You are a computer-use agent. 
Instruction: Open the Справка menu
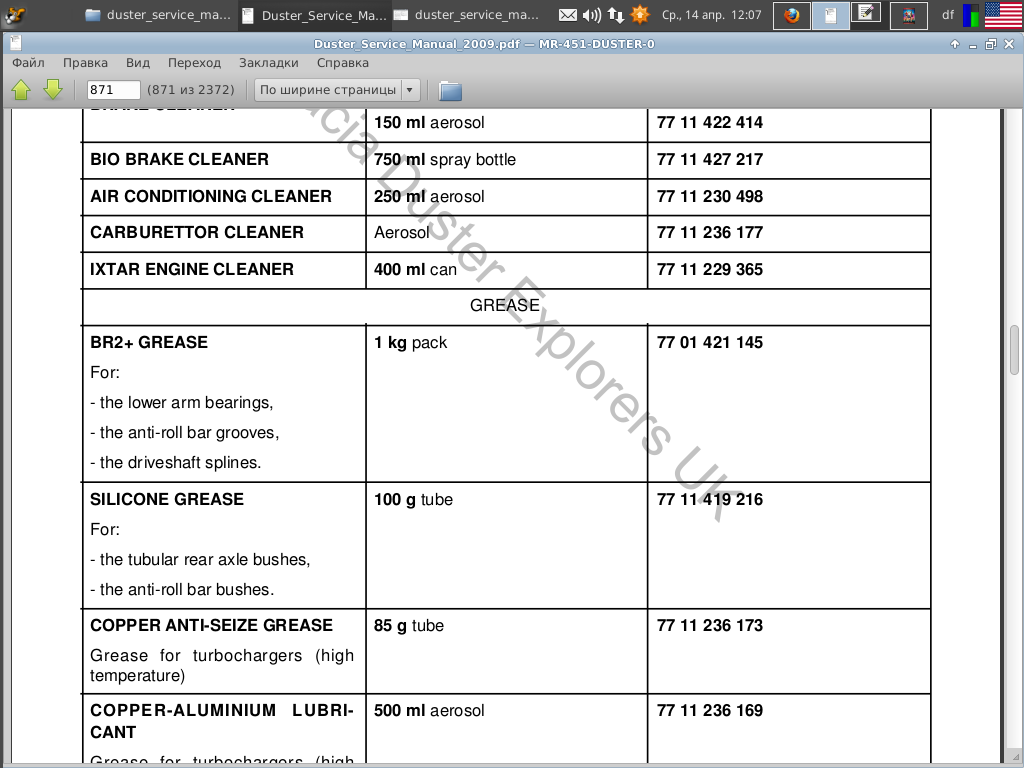point(343,63)
